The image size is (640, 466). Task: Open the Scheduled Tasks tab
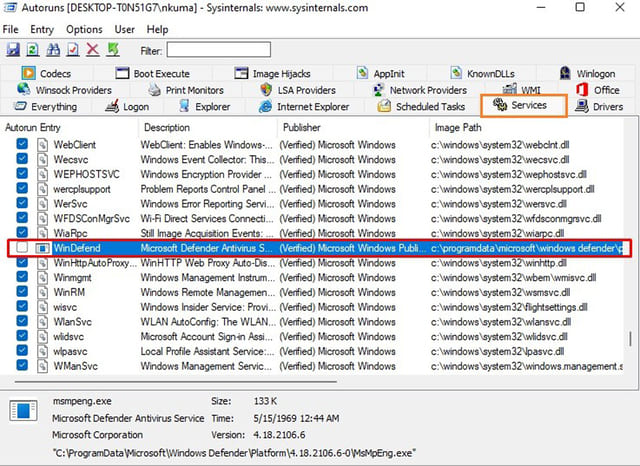[x=421, y=107]
